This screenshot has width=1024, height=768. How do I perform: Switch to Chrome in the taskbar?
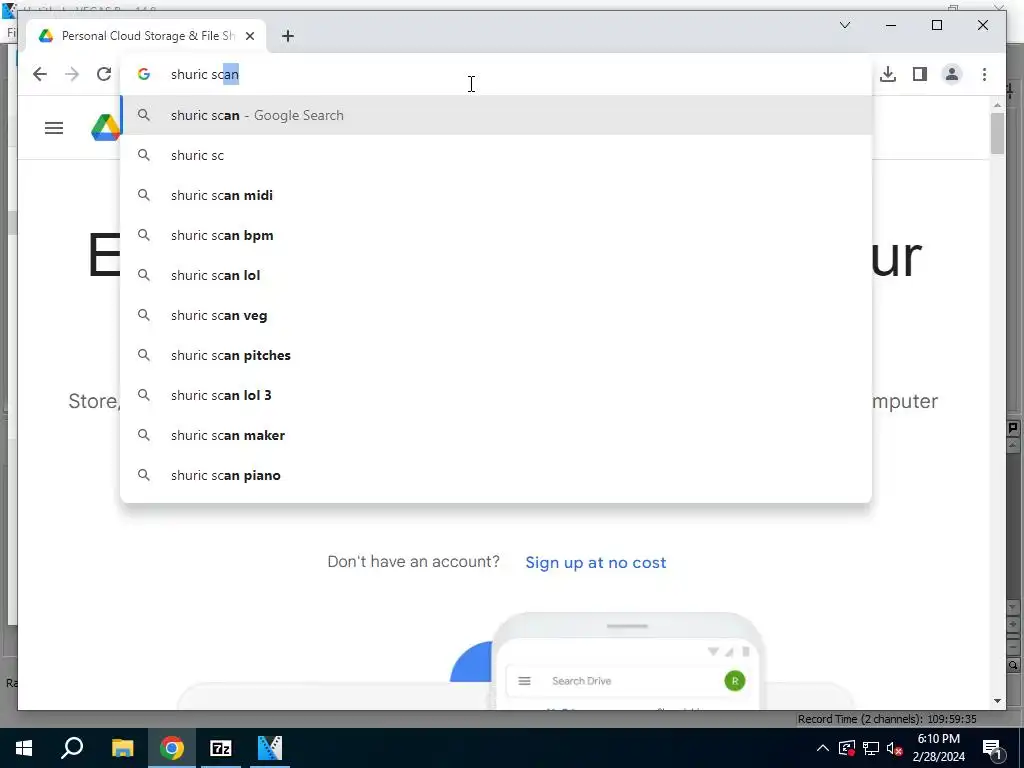pos(172,748)
